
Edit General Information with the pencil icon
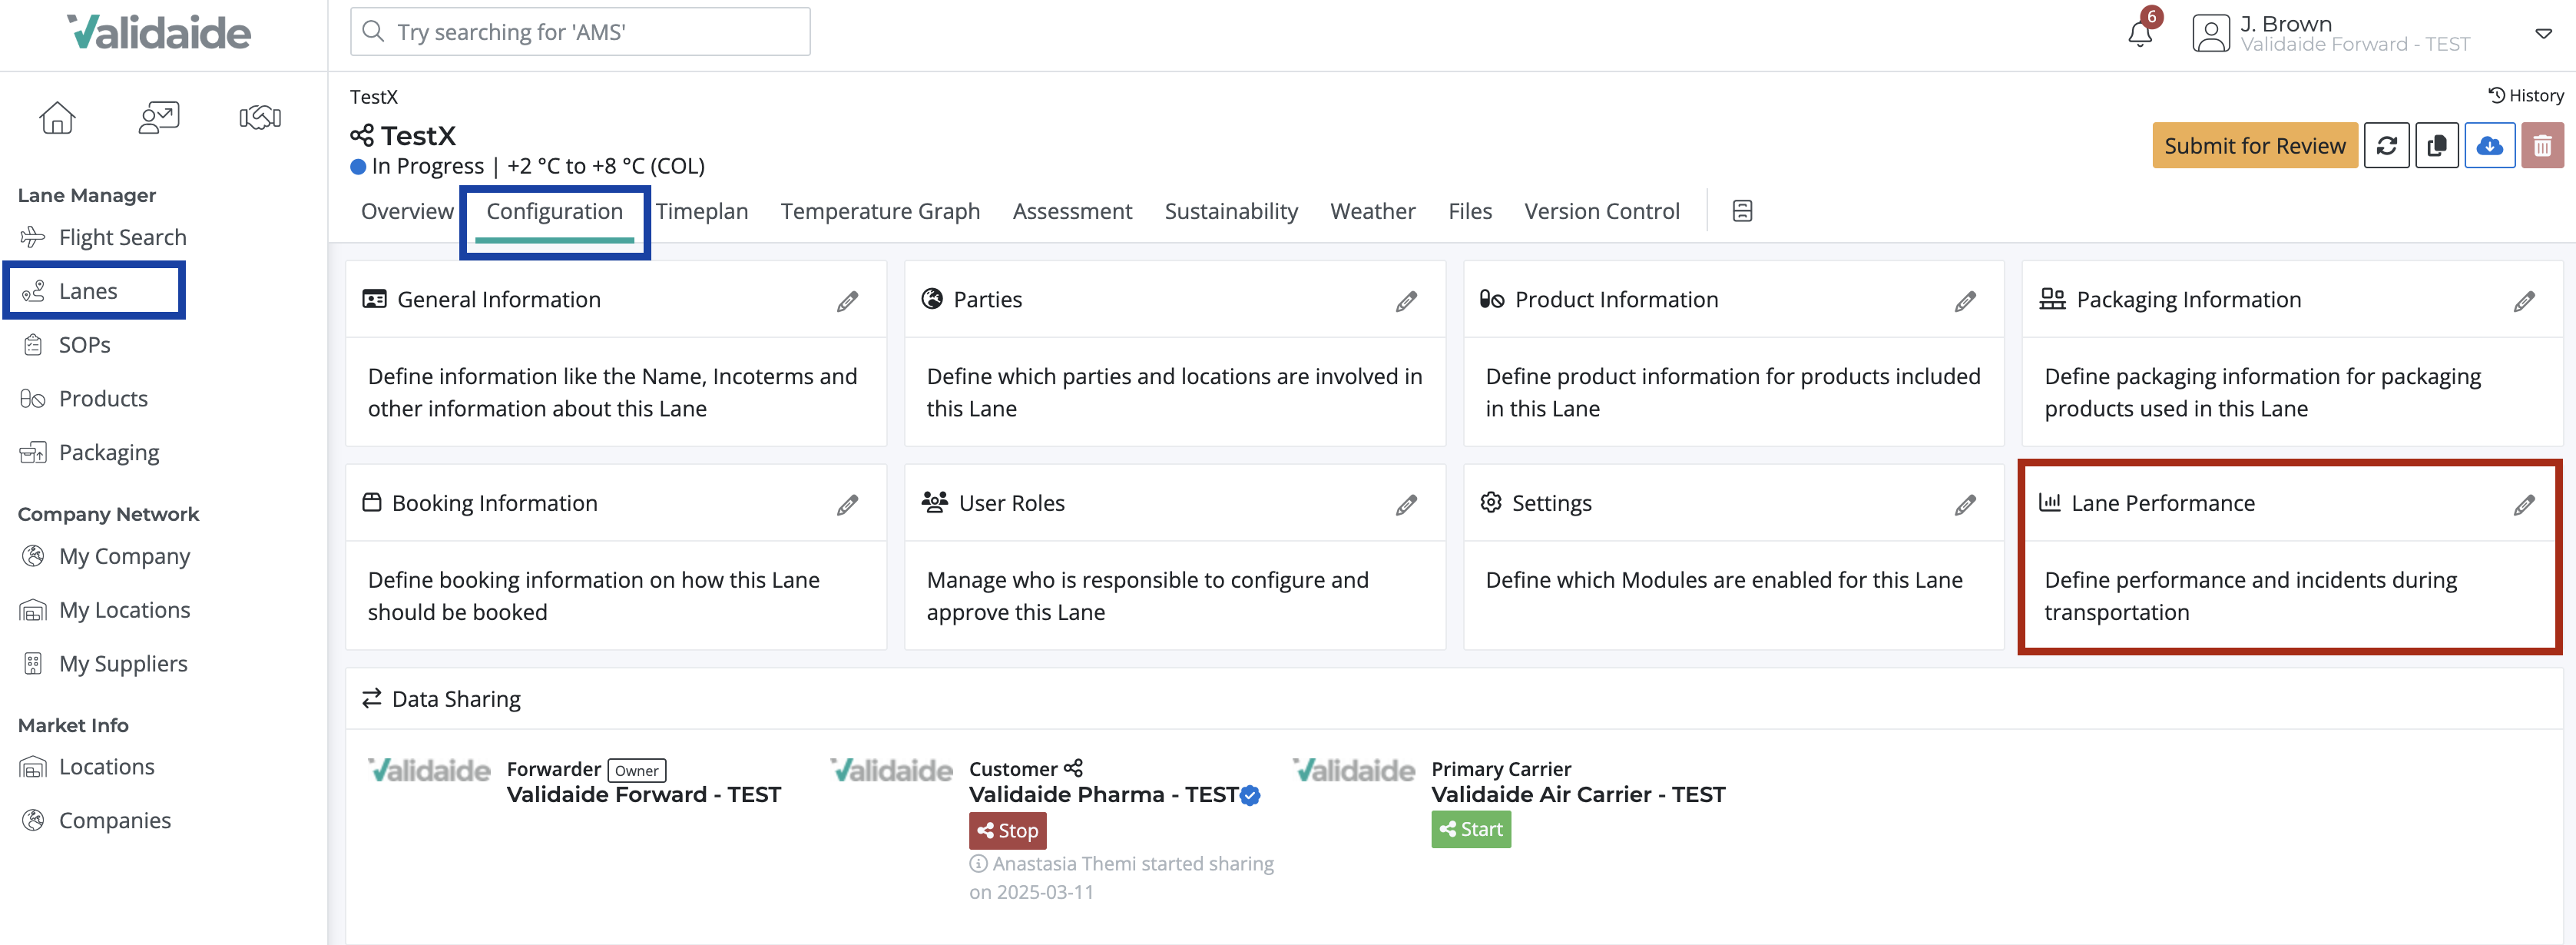pos(847,301)
